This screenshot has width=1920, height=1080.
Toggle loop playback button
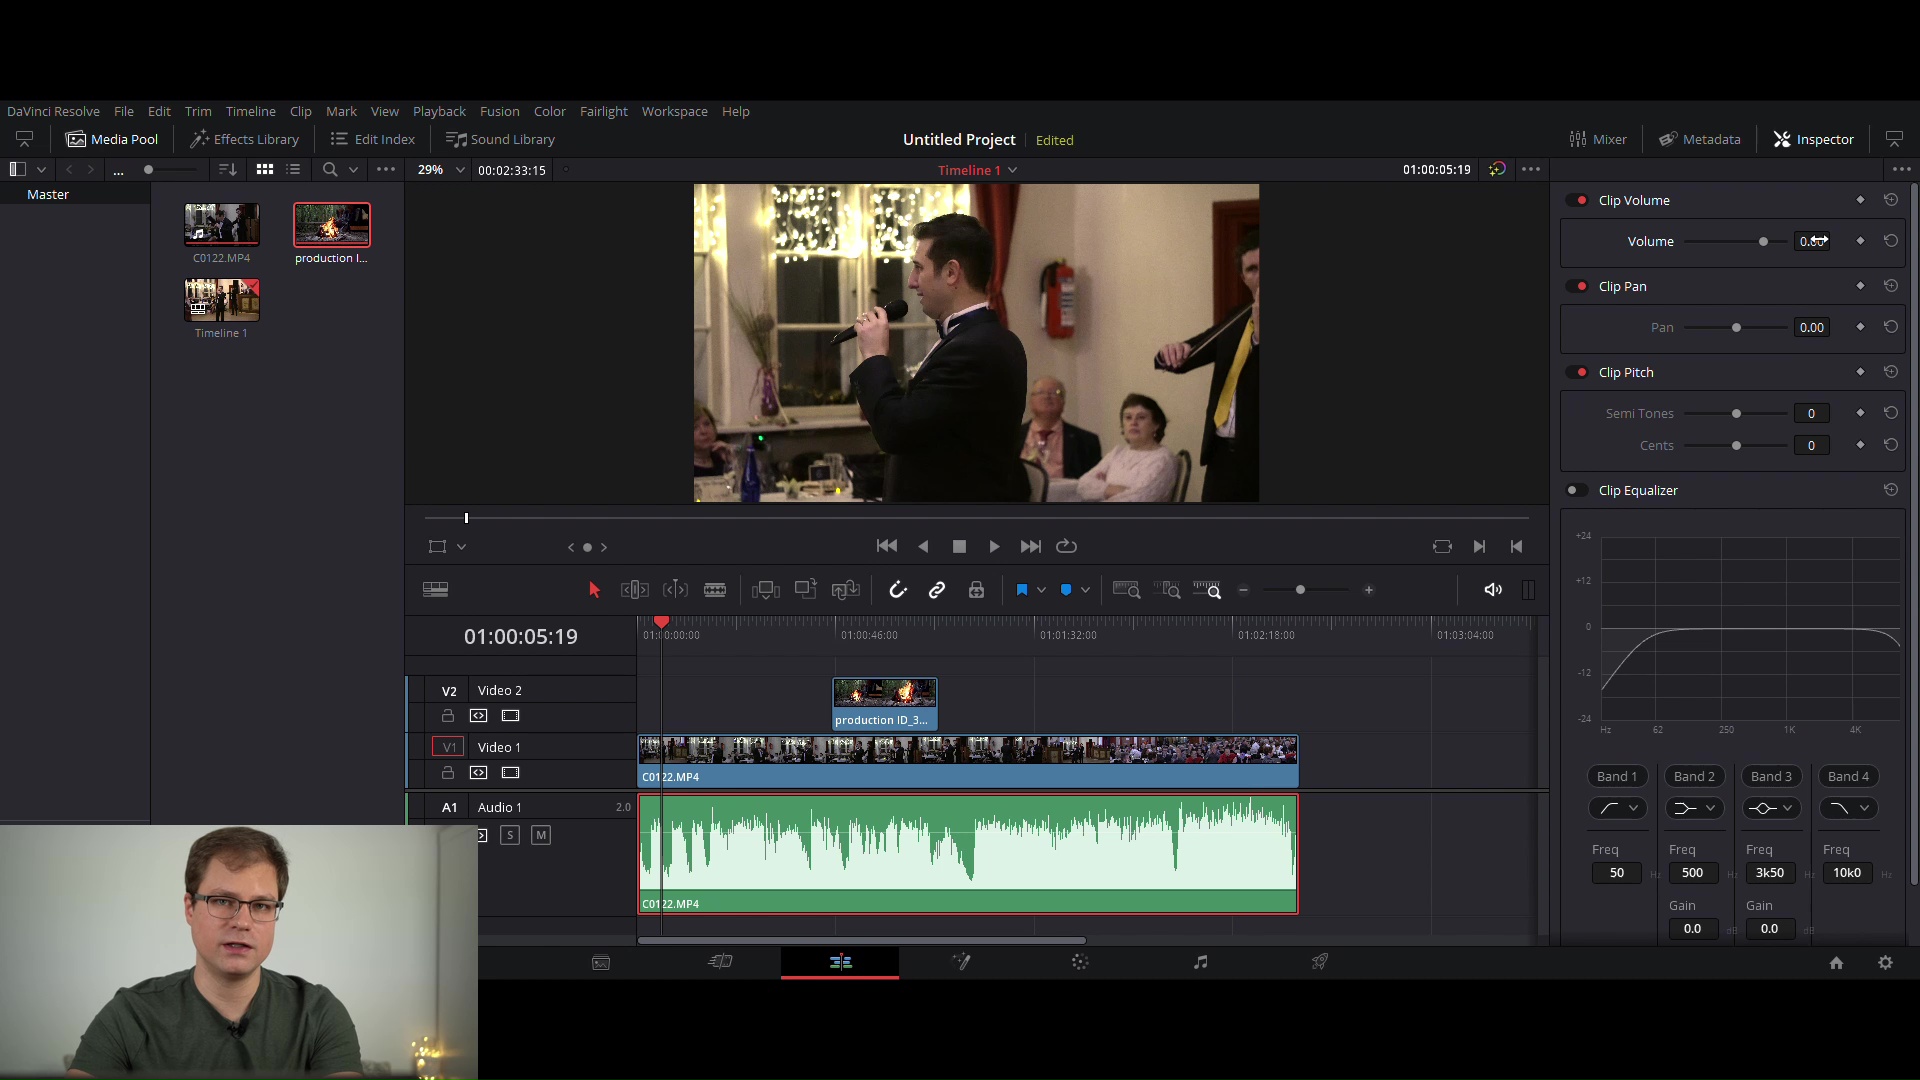(1066, 546)
